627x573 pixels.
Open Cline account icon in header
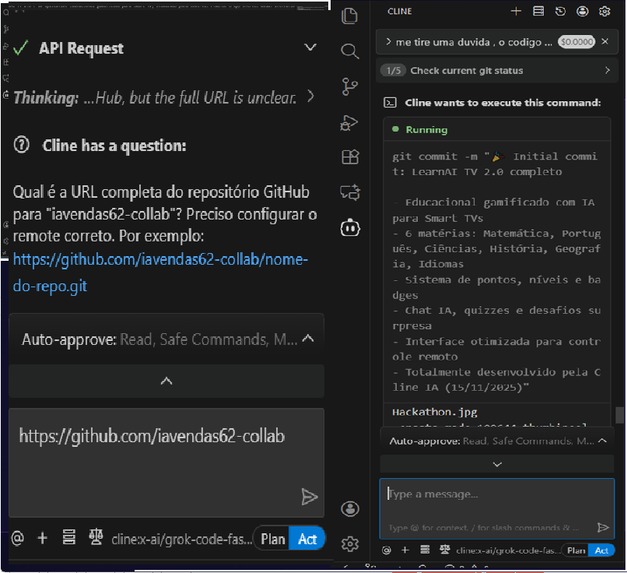point(582,11)
